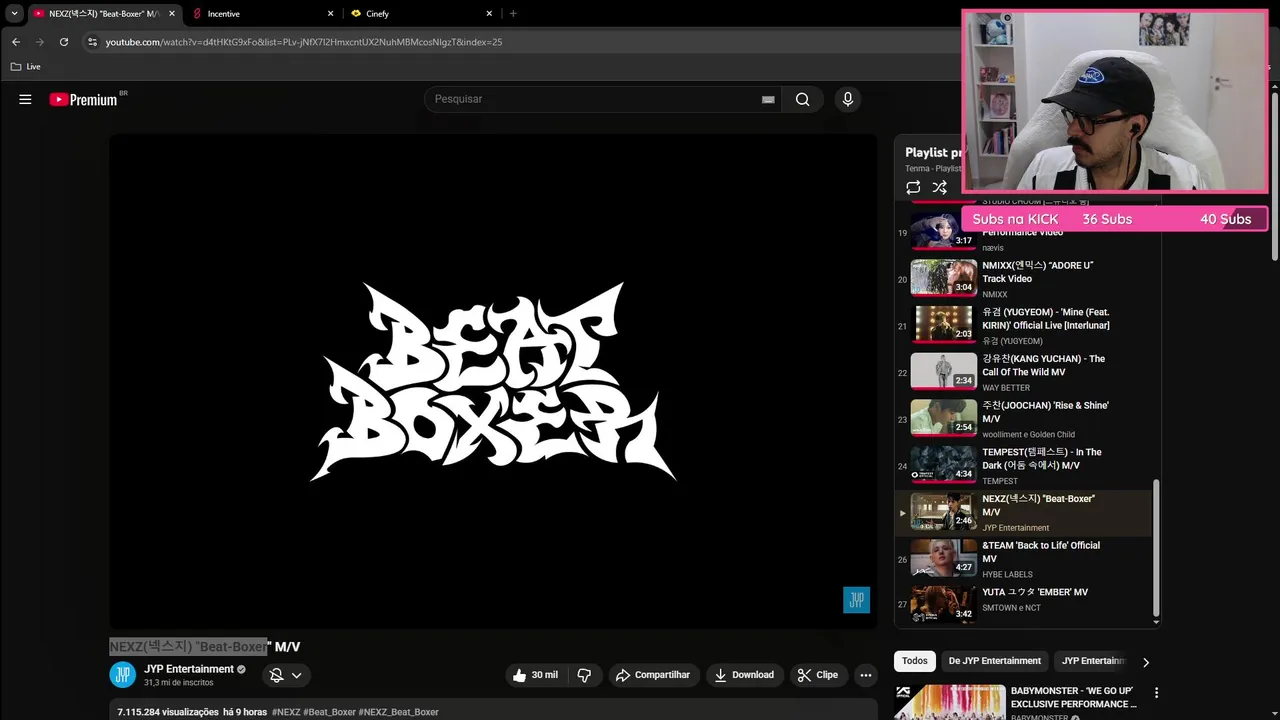Go forward with the browser arrow

coord(40,42)
